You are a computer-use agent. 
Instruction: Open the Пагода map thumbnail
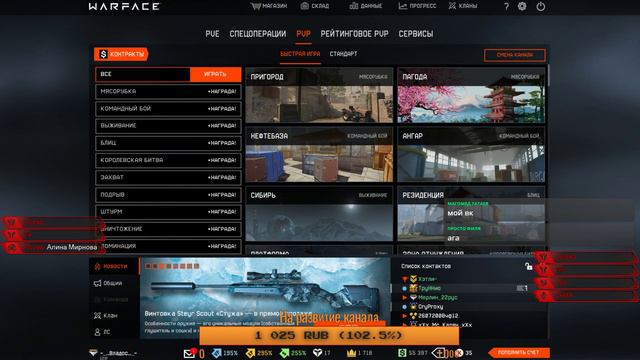click(x=471, y=96)
